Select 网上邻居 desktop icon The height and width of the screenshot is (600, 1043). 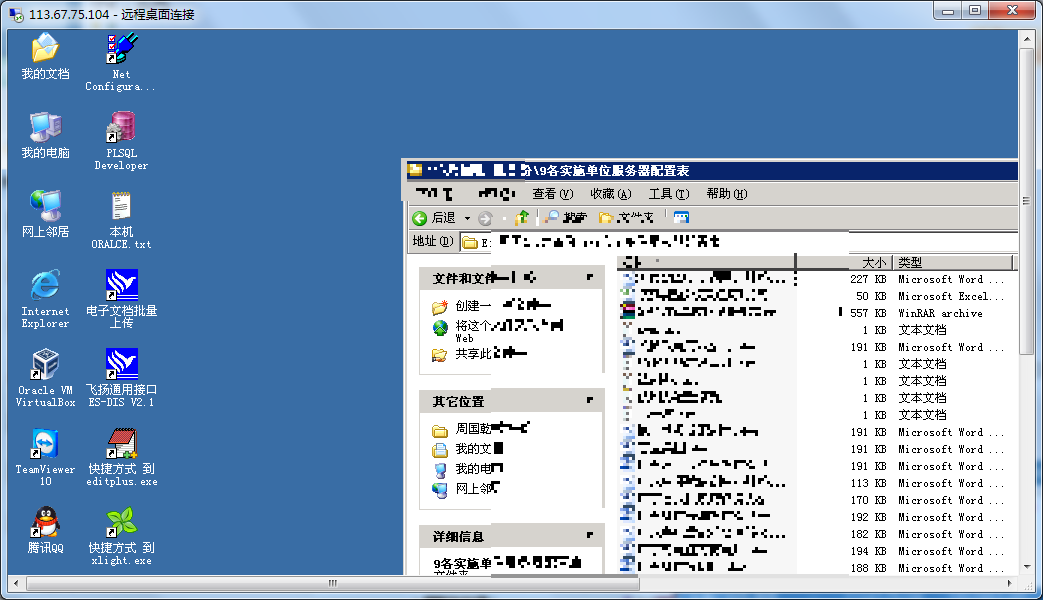tap(45, 214)
